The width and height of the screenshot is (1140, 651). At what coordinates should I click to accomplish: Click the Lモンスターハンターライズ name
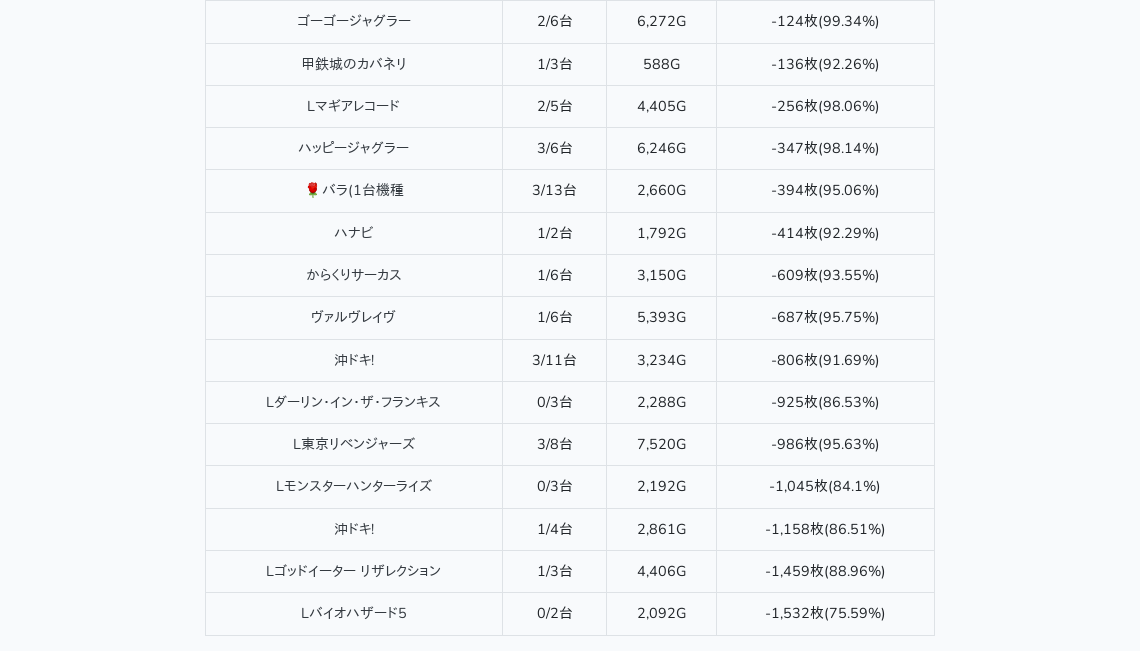(x=354, y=486)
